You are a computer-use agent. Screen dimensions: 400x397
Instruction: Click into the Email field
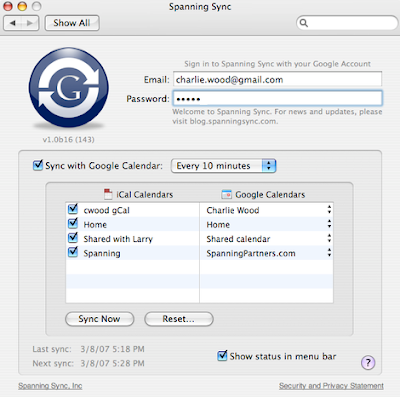tap(277, 80)
